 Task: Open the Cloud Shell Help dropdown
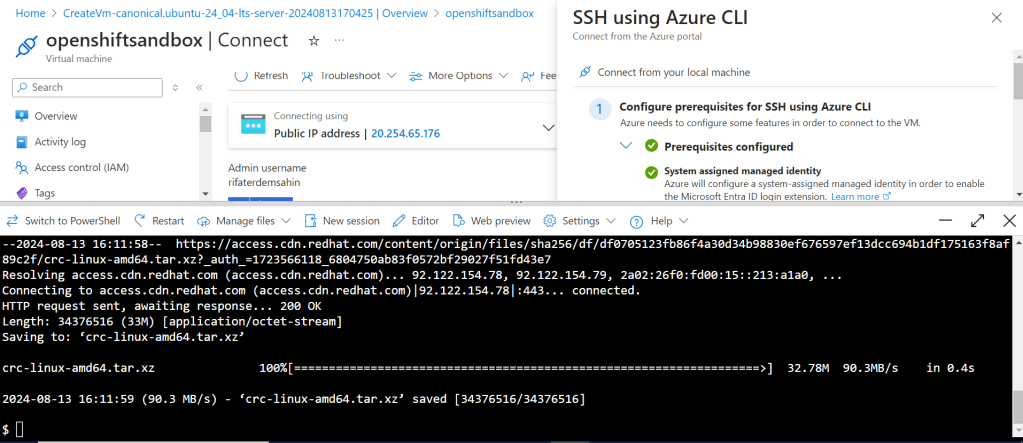(658, 221)
